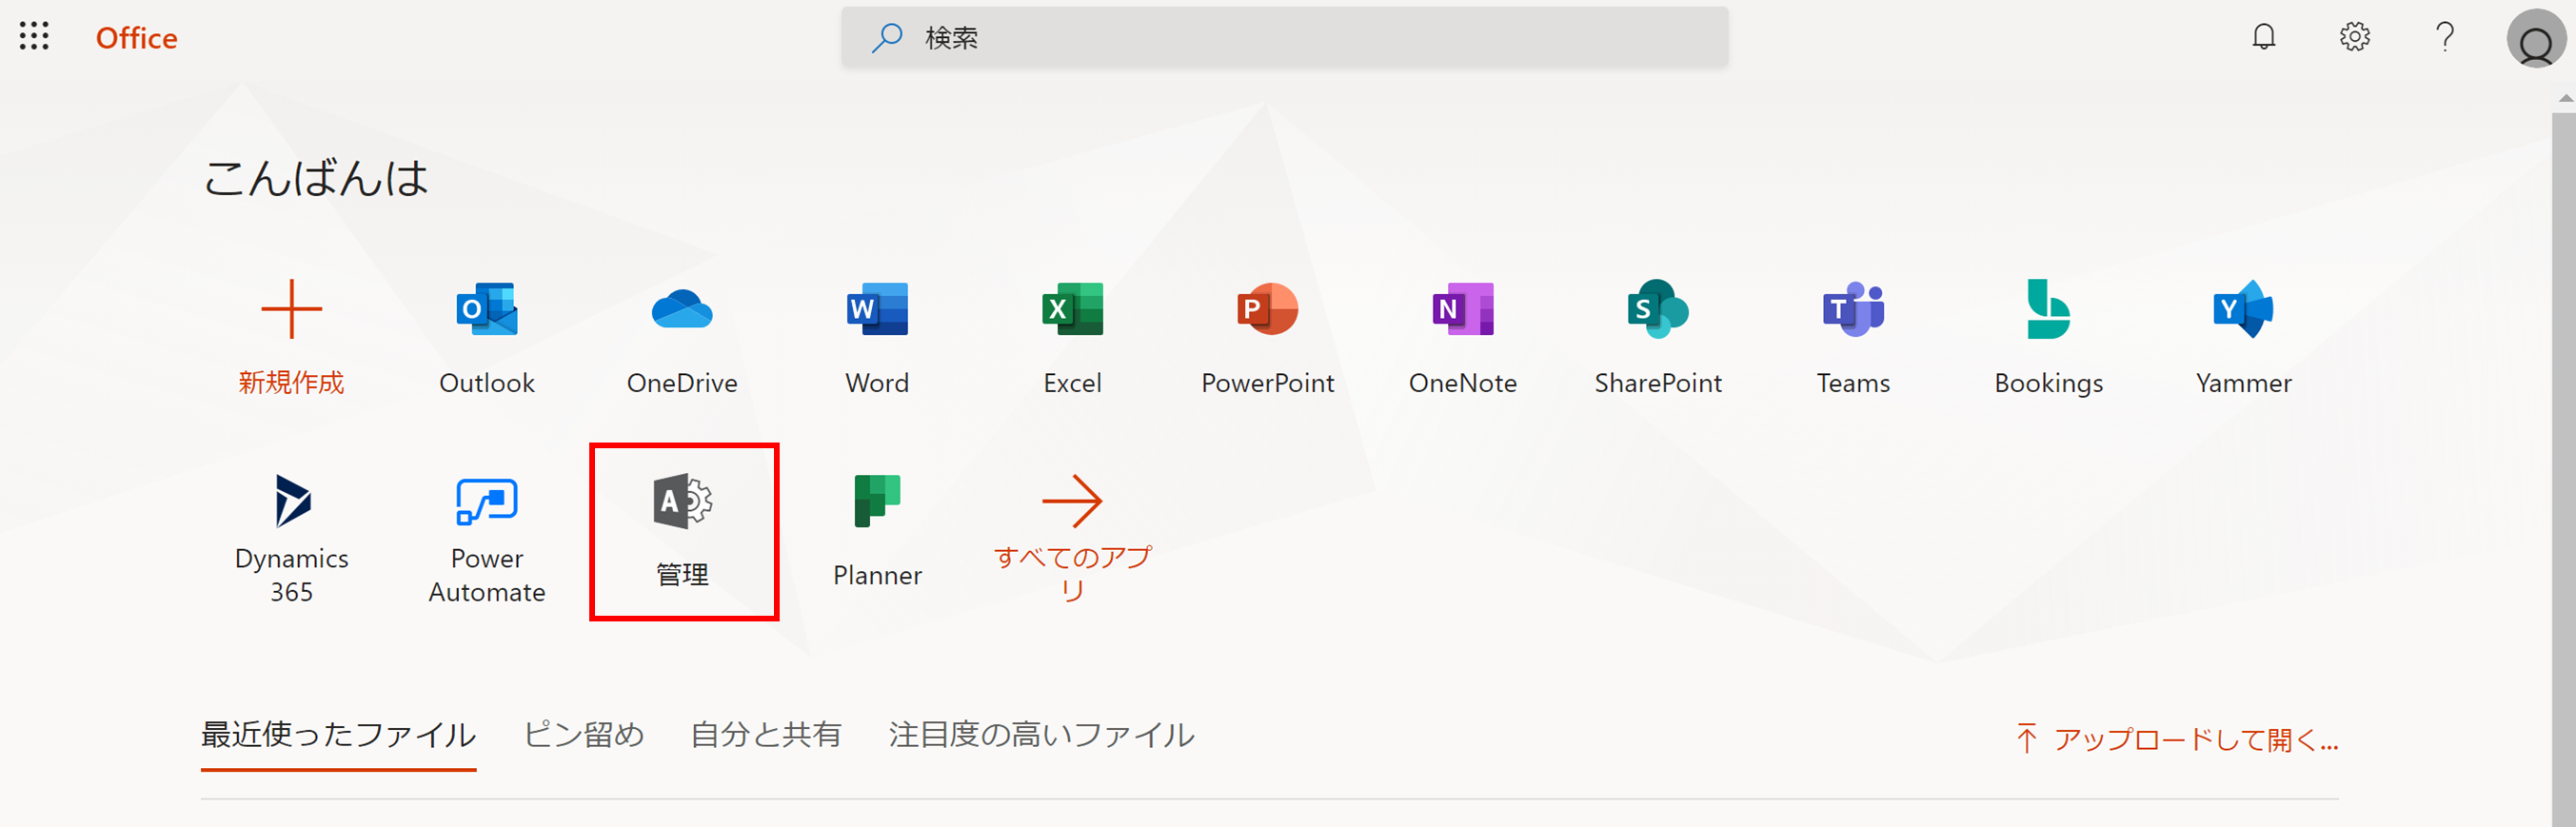2576x827 pixels.
Task: Open the notifications bell
Action: (2263, 37)
